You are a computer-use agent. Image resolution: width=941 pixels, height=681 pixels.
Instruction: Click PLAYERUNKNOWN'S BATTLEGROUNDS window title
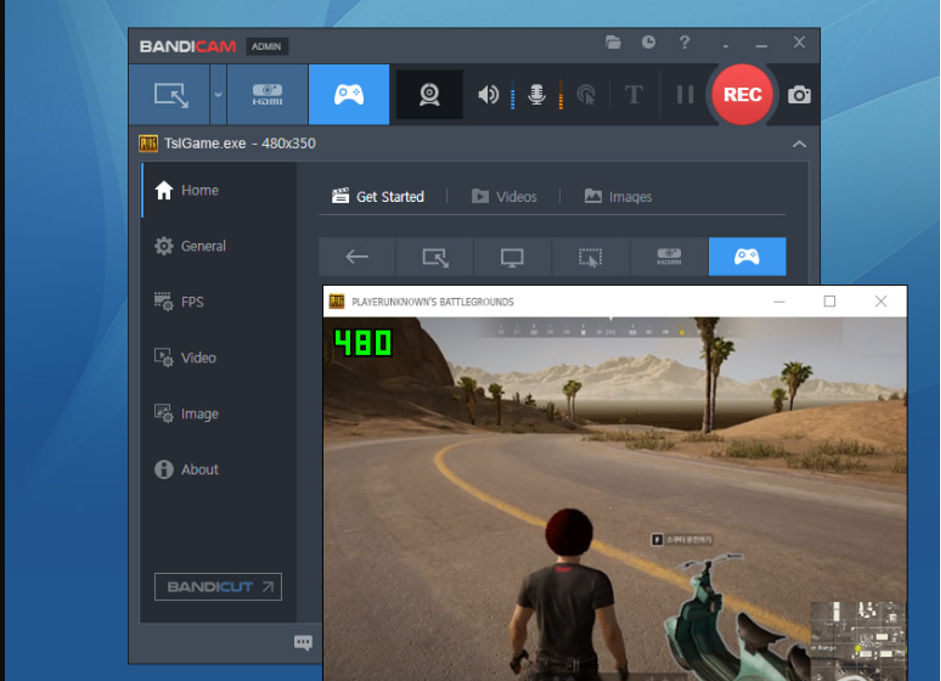tap(432, 302)
